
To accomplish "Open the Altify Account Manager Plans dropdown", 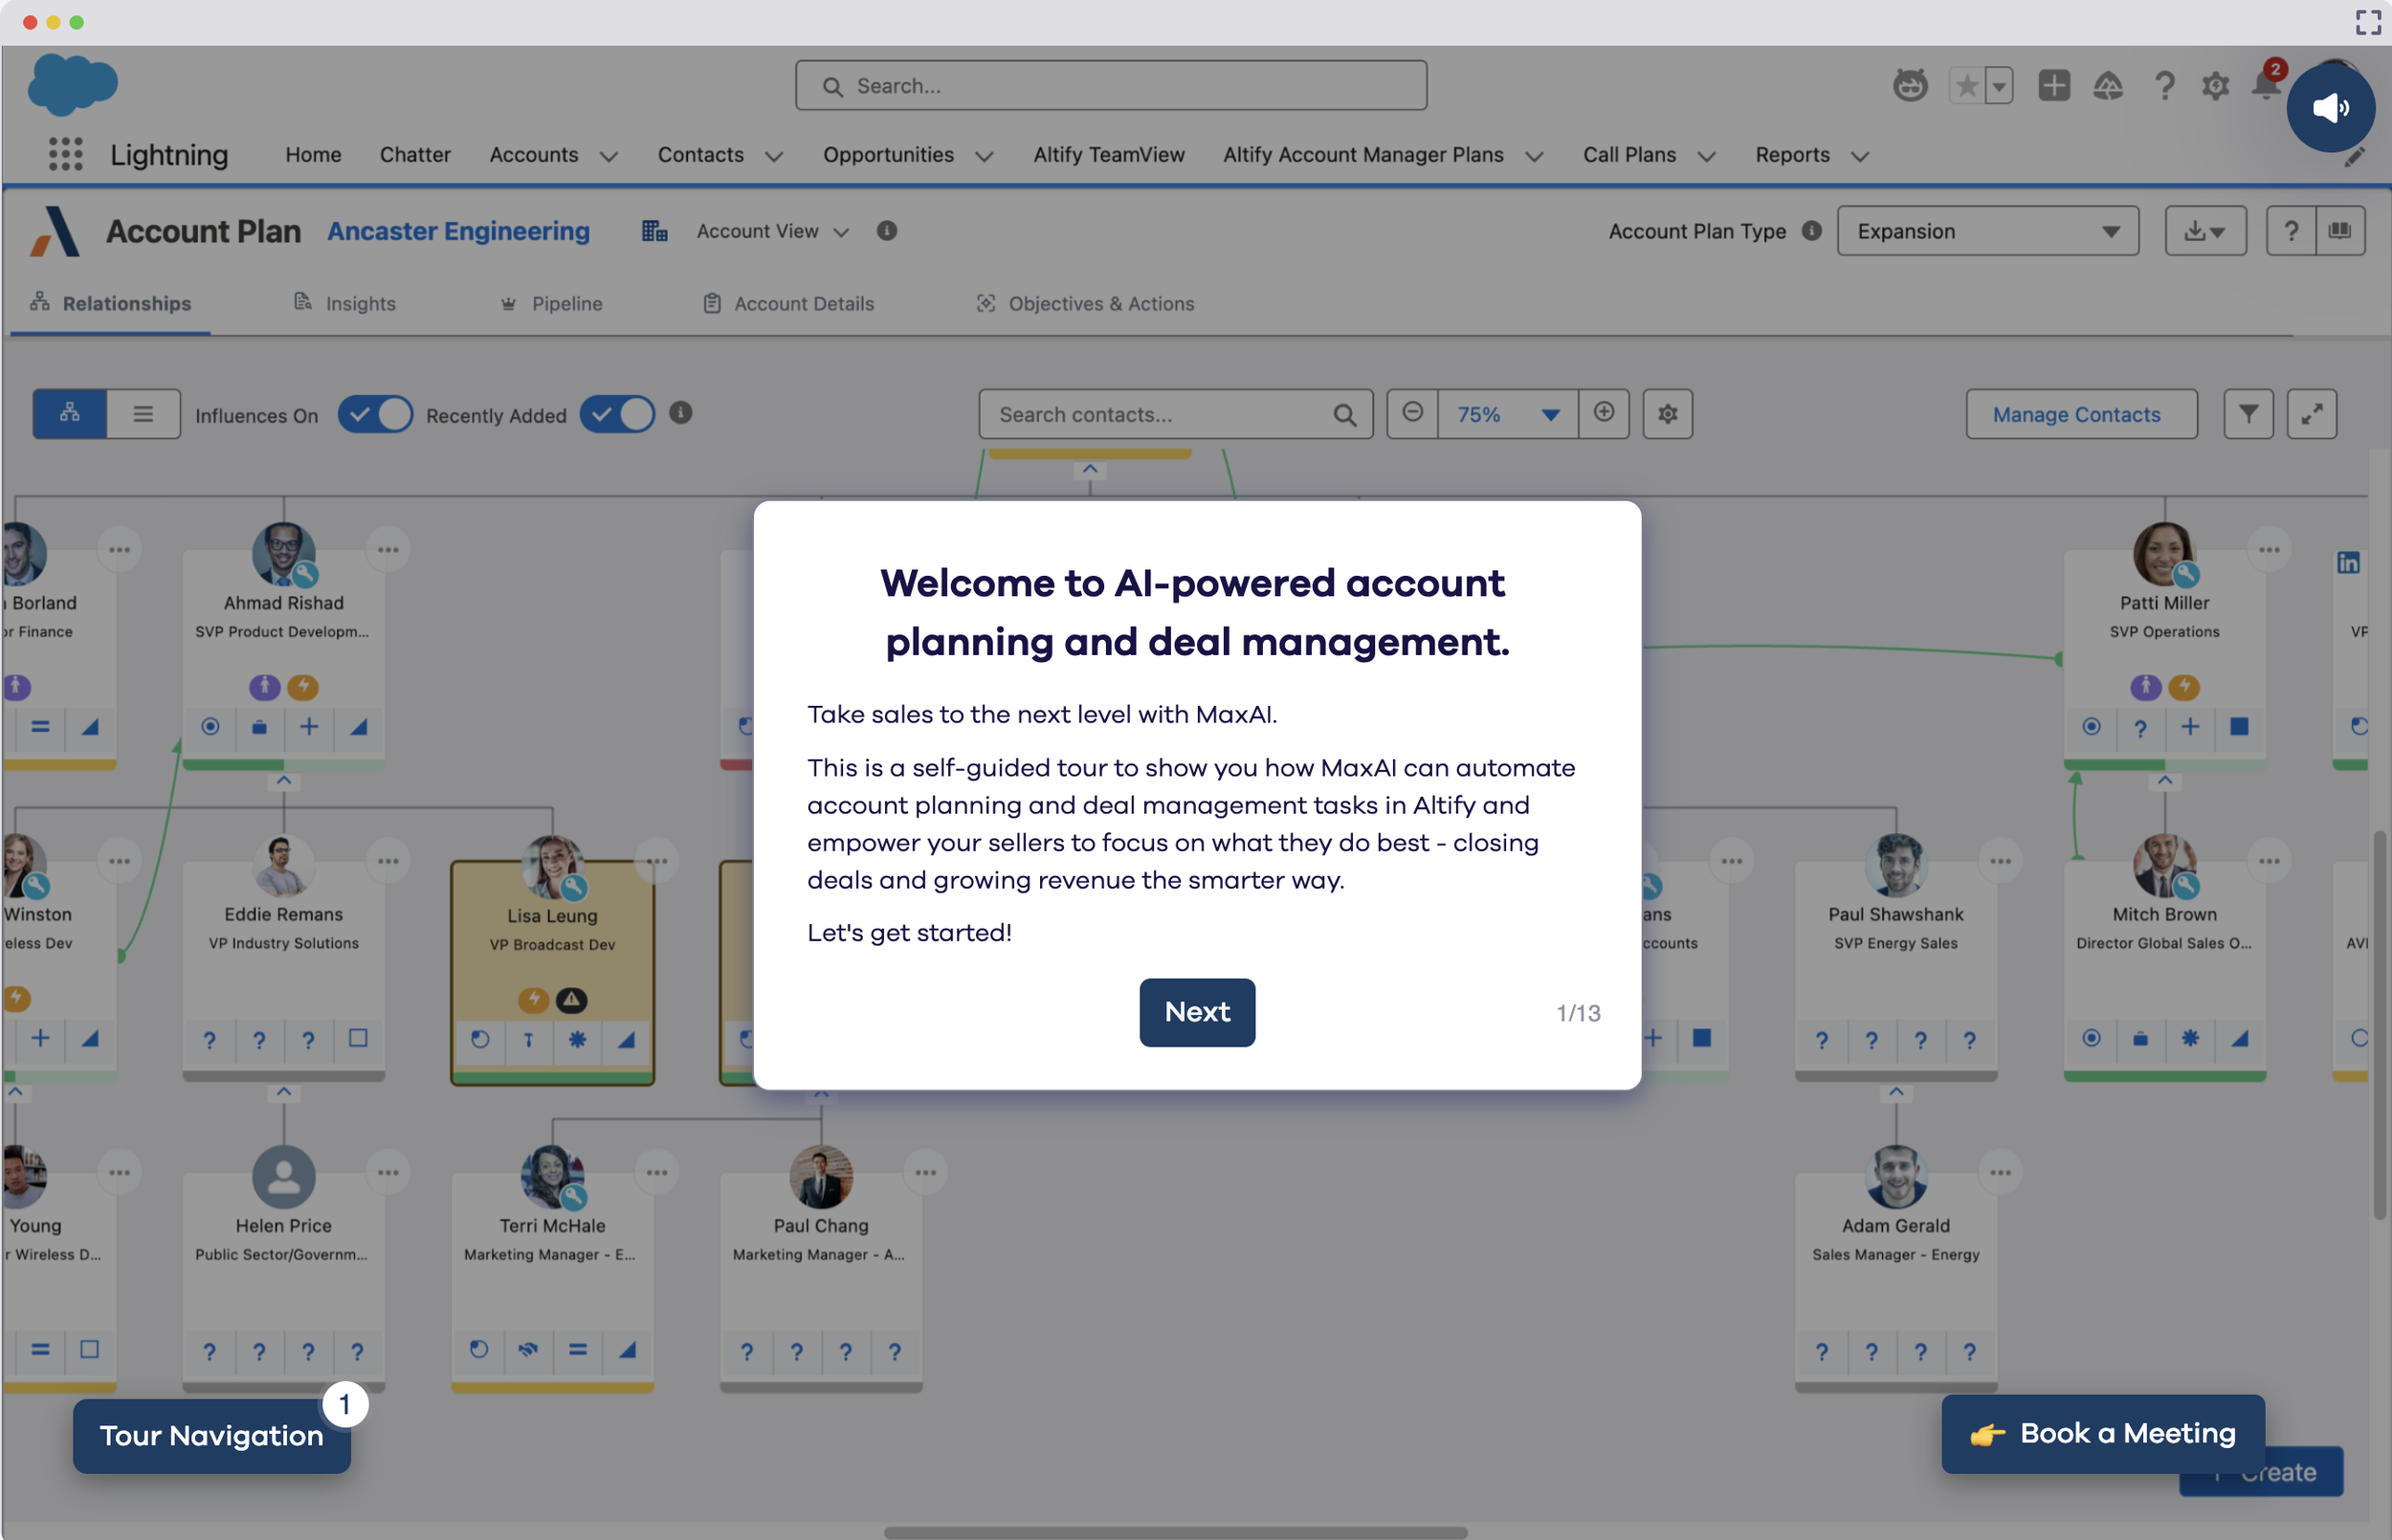I will (1534, 156).
